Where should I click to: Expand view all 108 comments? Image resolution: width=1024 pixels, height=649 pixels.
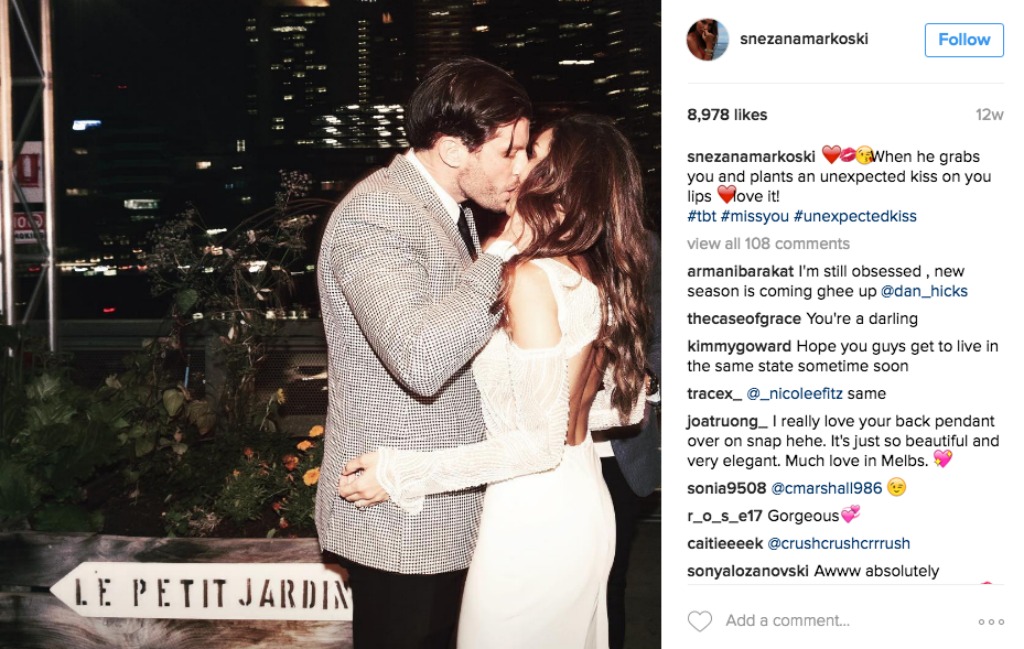click(x=768, y=244)
